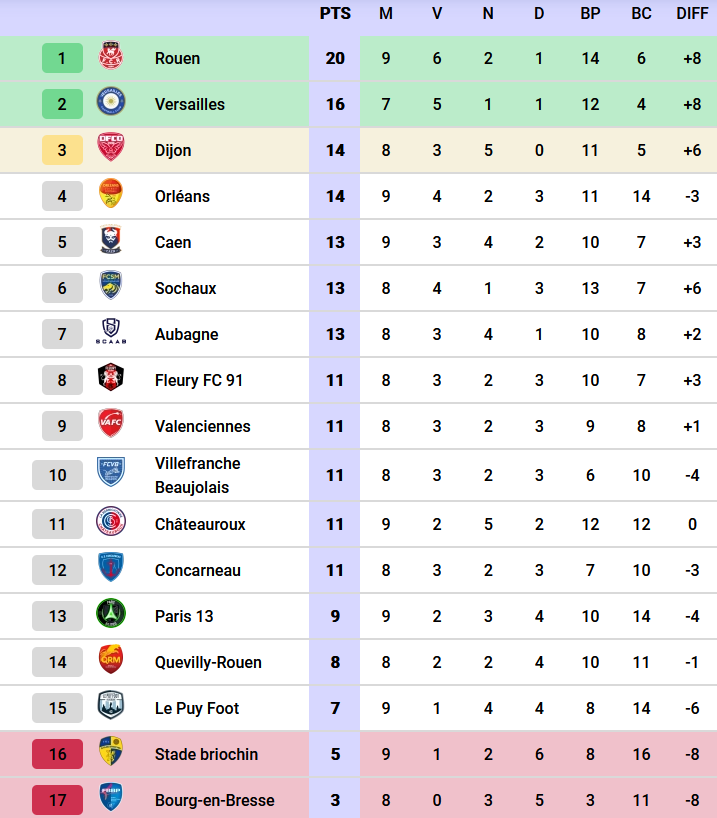Click the green rank 1 badge
This screenshot has width=717, height=818.
pos(62,58)
